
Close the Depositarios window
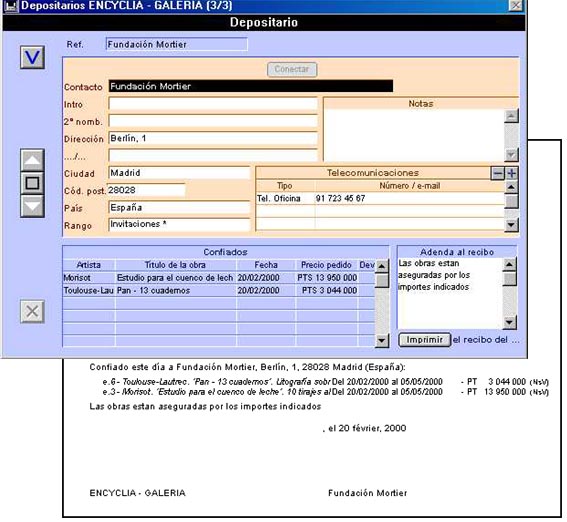click(x=516, y=5)
